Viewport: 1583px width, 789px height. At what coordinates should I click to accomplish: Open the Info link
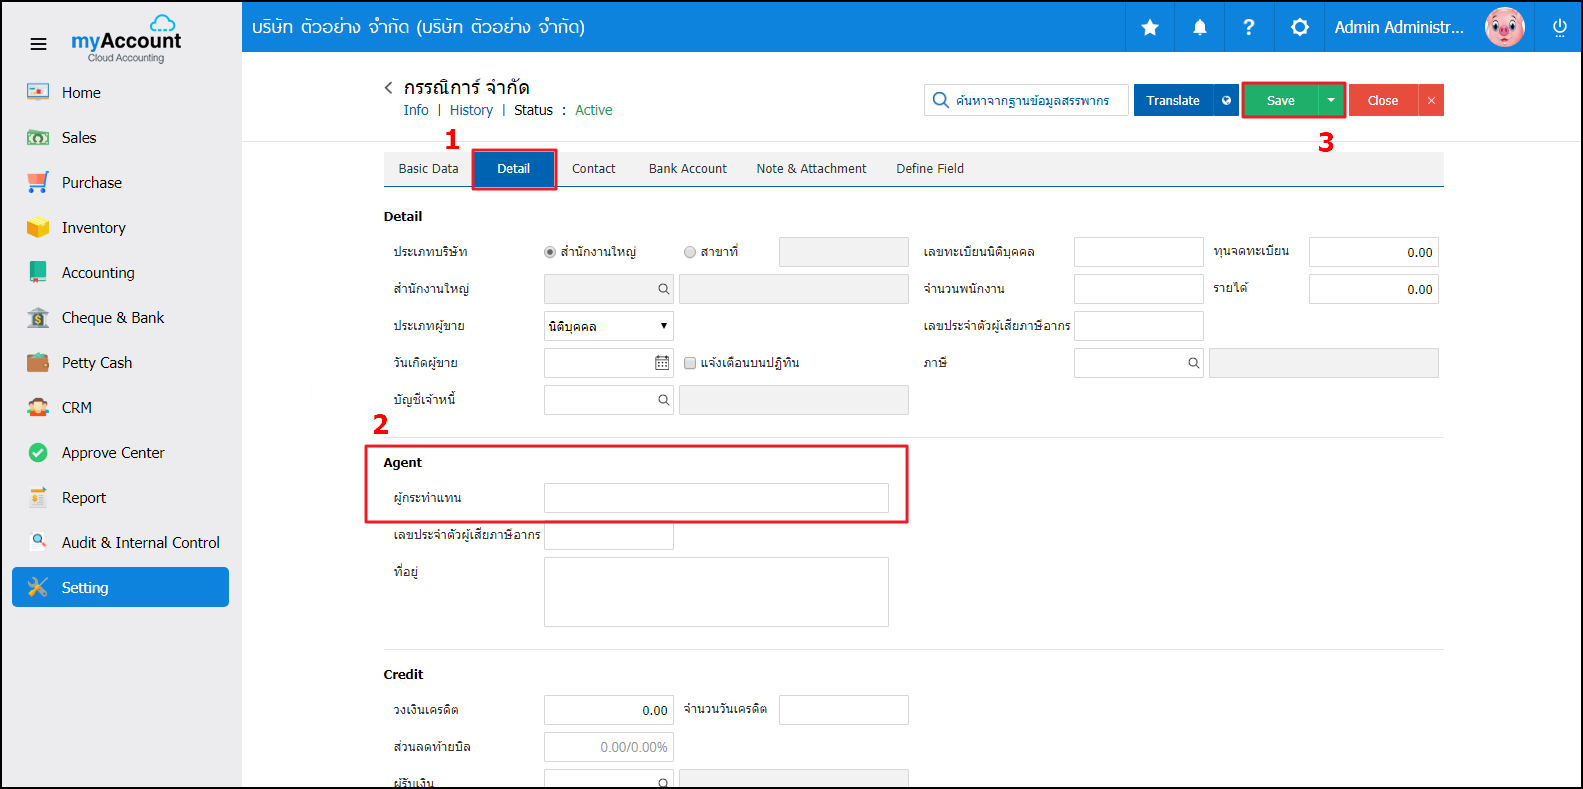[416, 110]
